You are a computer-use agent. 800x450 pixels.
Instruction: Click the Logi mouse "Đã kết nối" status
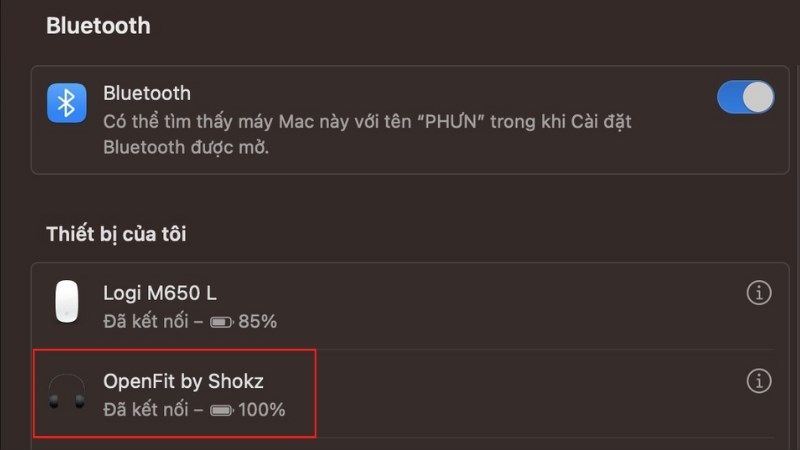coord(147,322)
